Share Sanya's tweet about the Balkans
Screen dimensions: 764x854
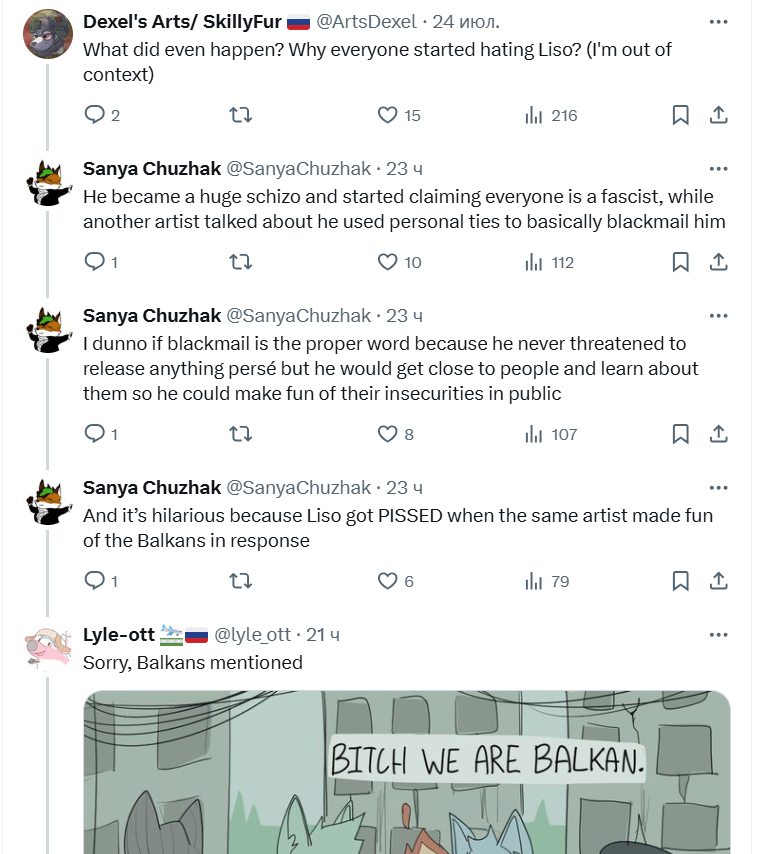pyautogui.click(x=718, y=581)
